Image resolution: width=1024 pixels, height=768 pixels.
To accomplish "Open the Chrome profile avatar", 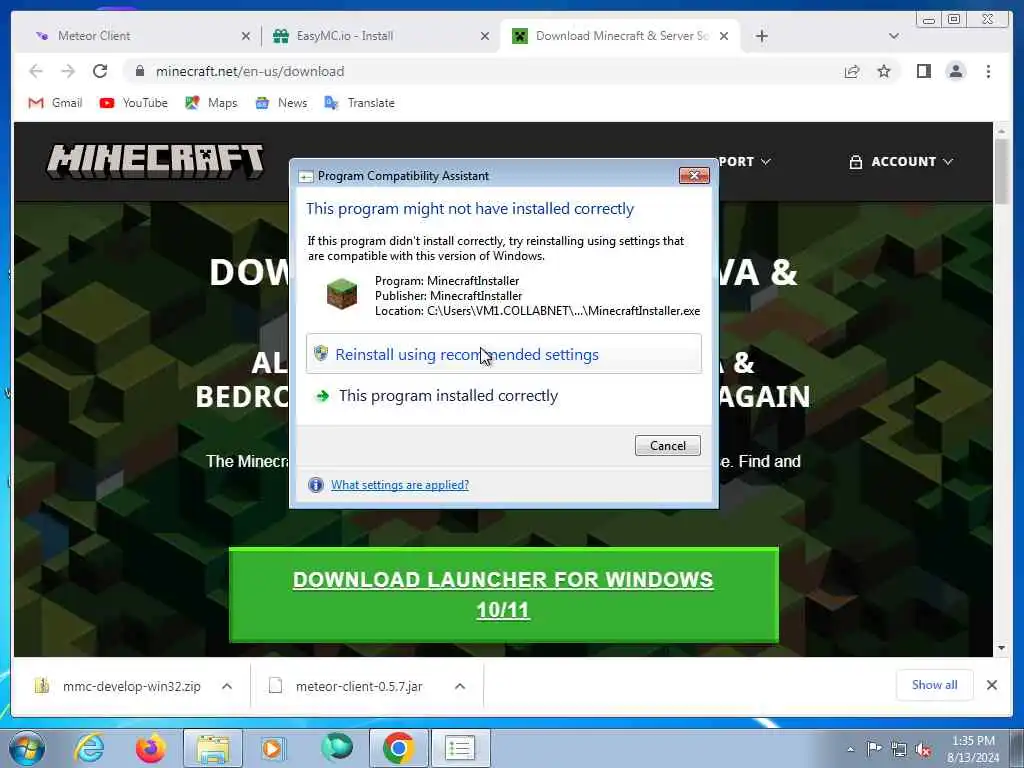I will click(955, 71).
